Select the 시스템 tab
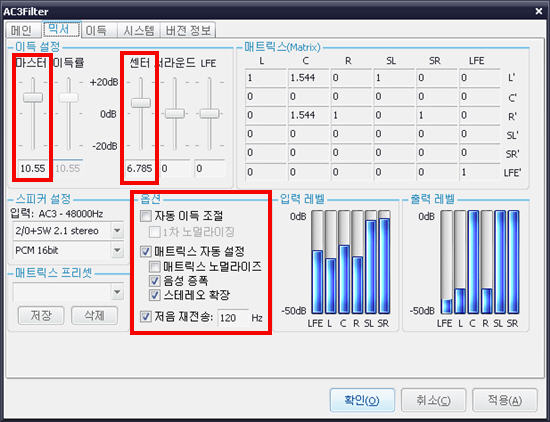The height and width of the screenshot is (422, 550). coord(139,31)
